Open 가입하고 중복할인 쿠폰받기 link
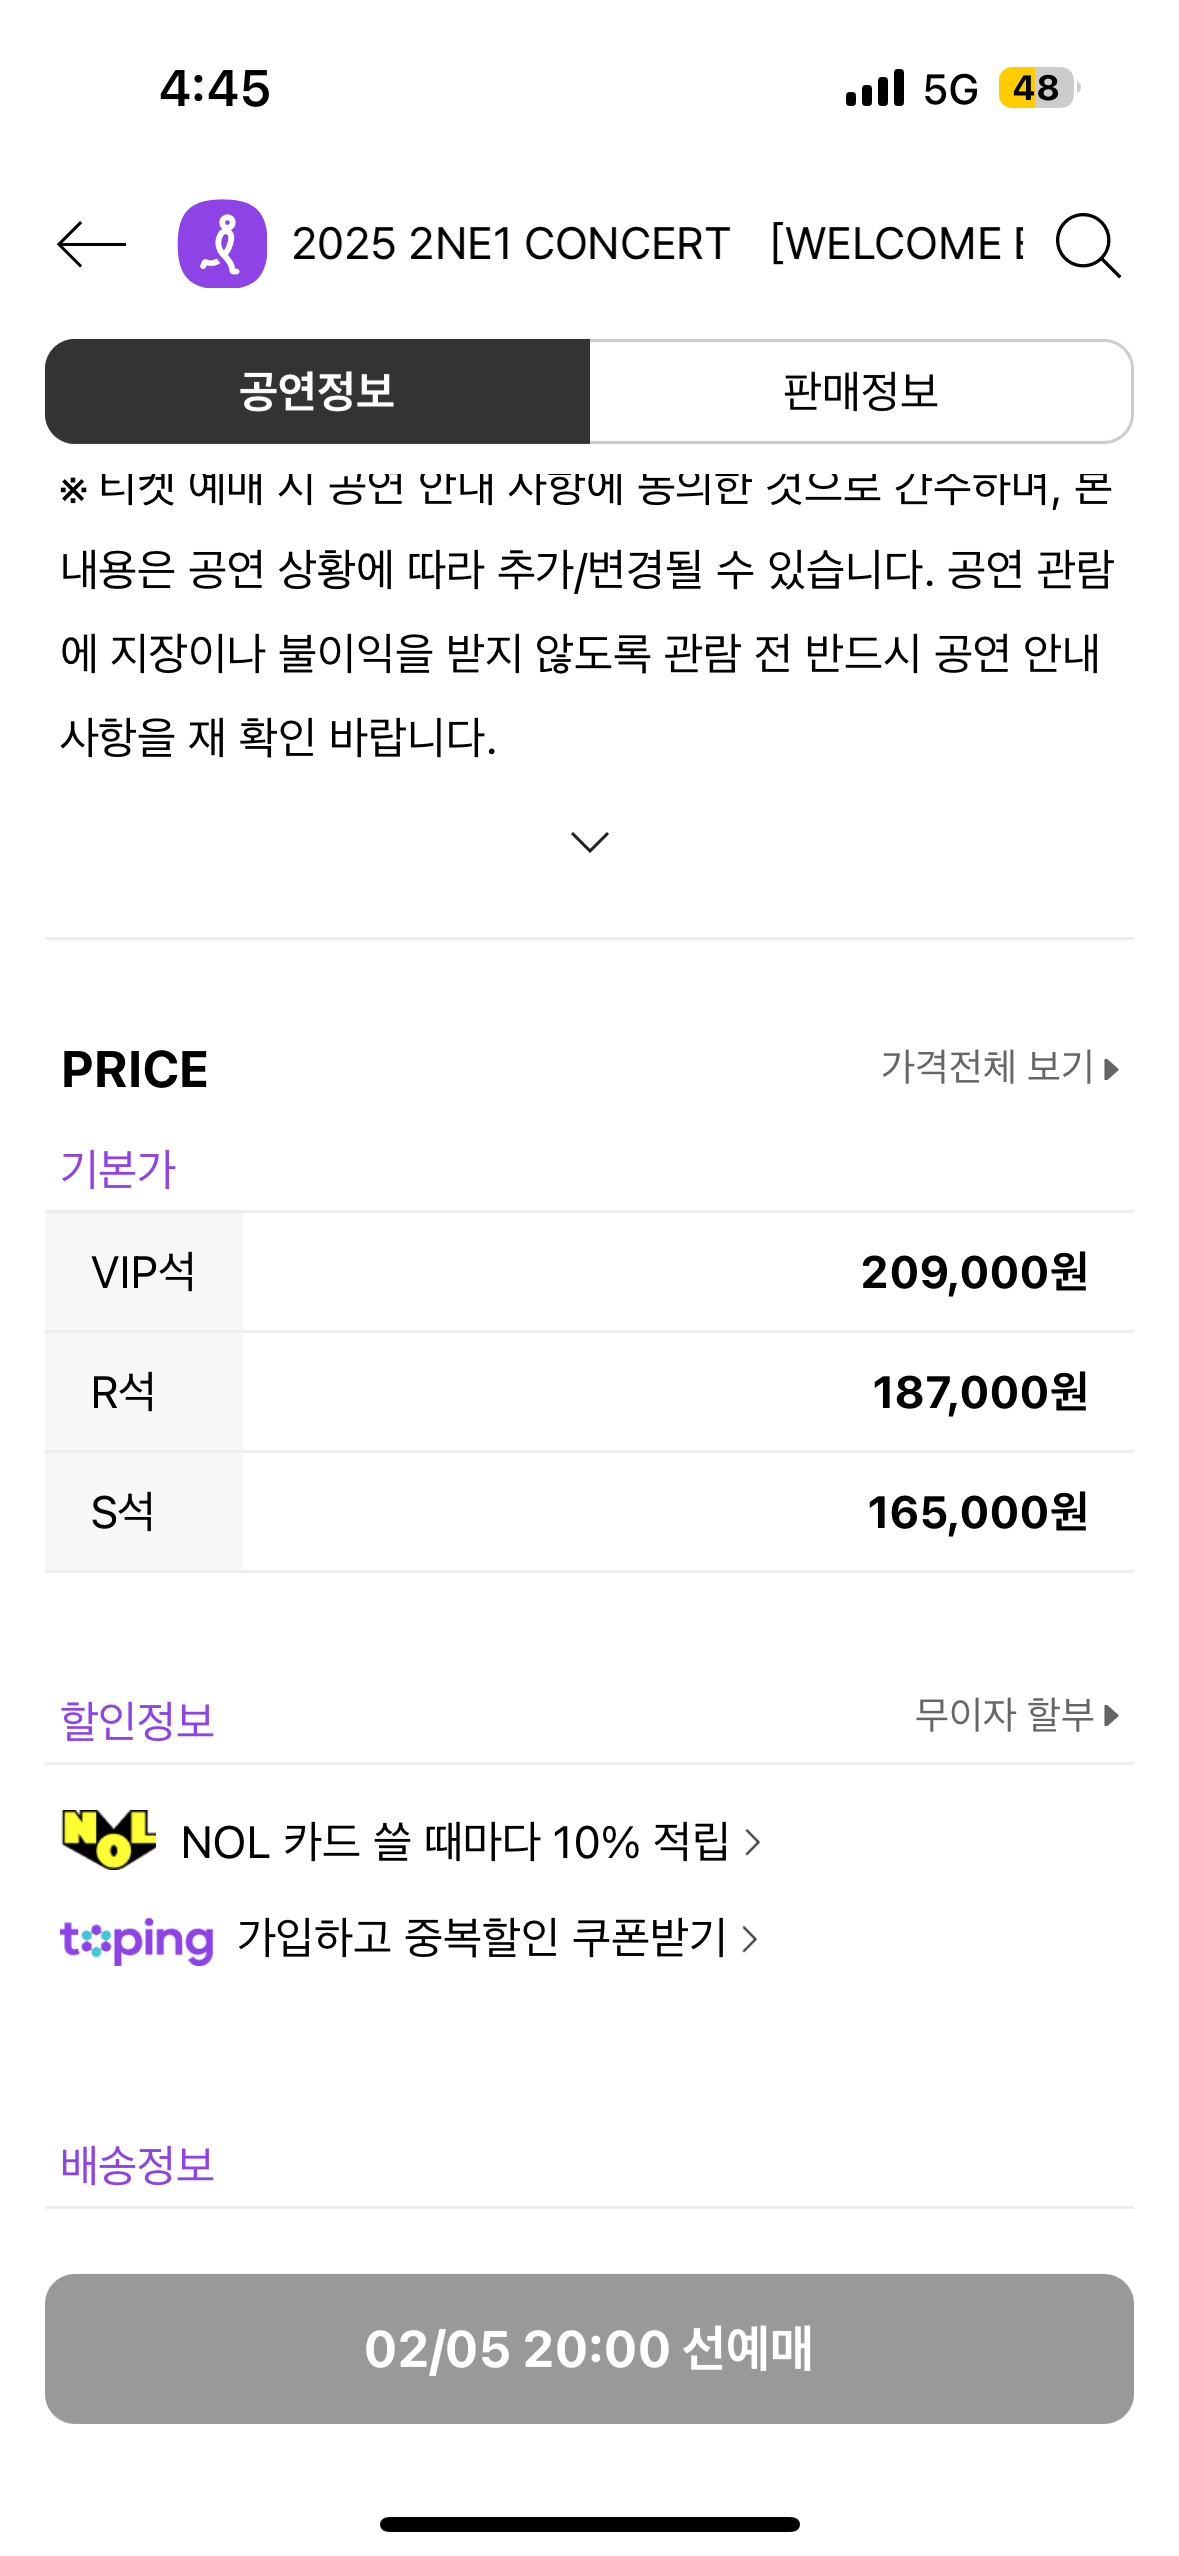 click(x=496, y=1939)
